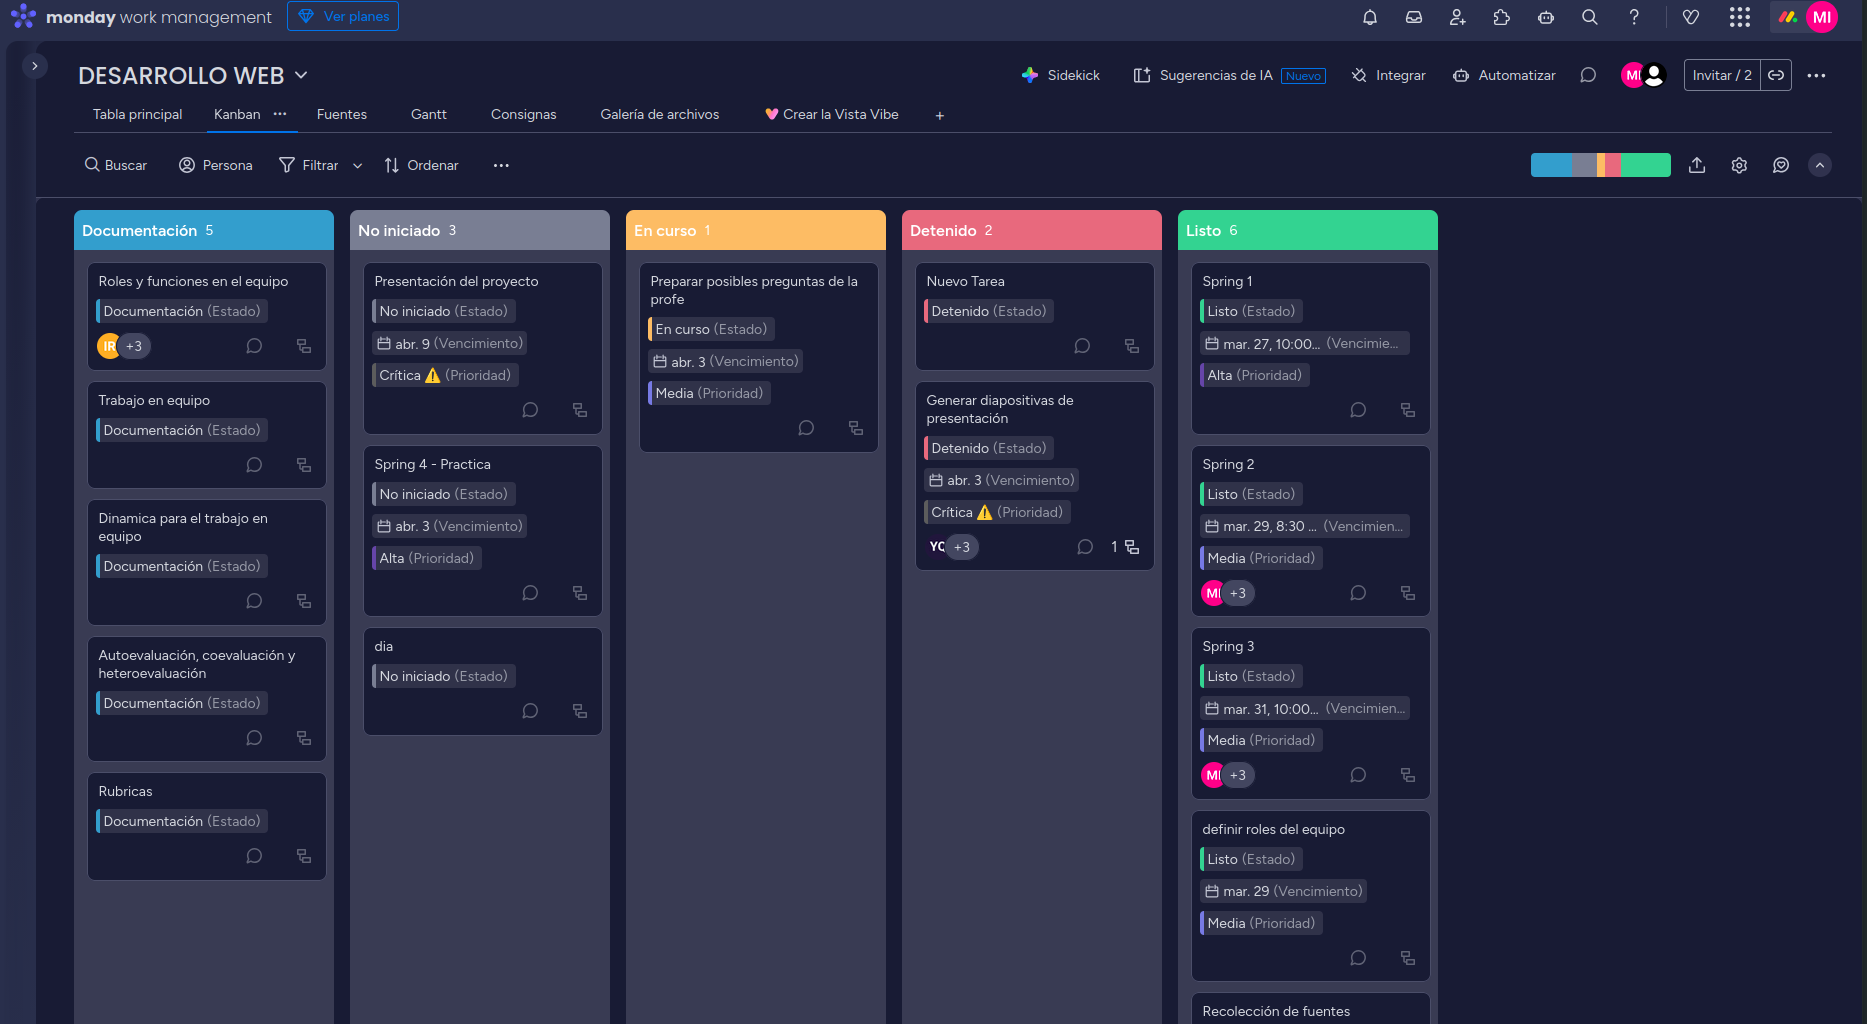Switch to Tabla principal tab
Screen dimensions: 1867x1024
[x=137, y=114]
